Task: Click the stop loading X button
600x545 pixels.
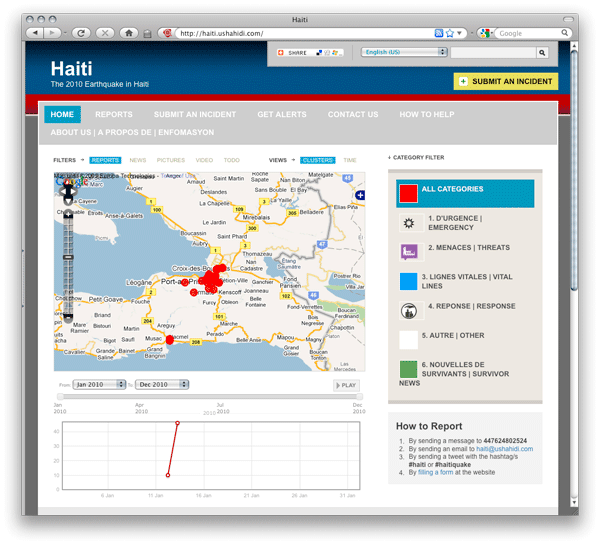Action: point(105,33)
